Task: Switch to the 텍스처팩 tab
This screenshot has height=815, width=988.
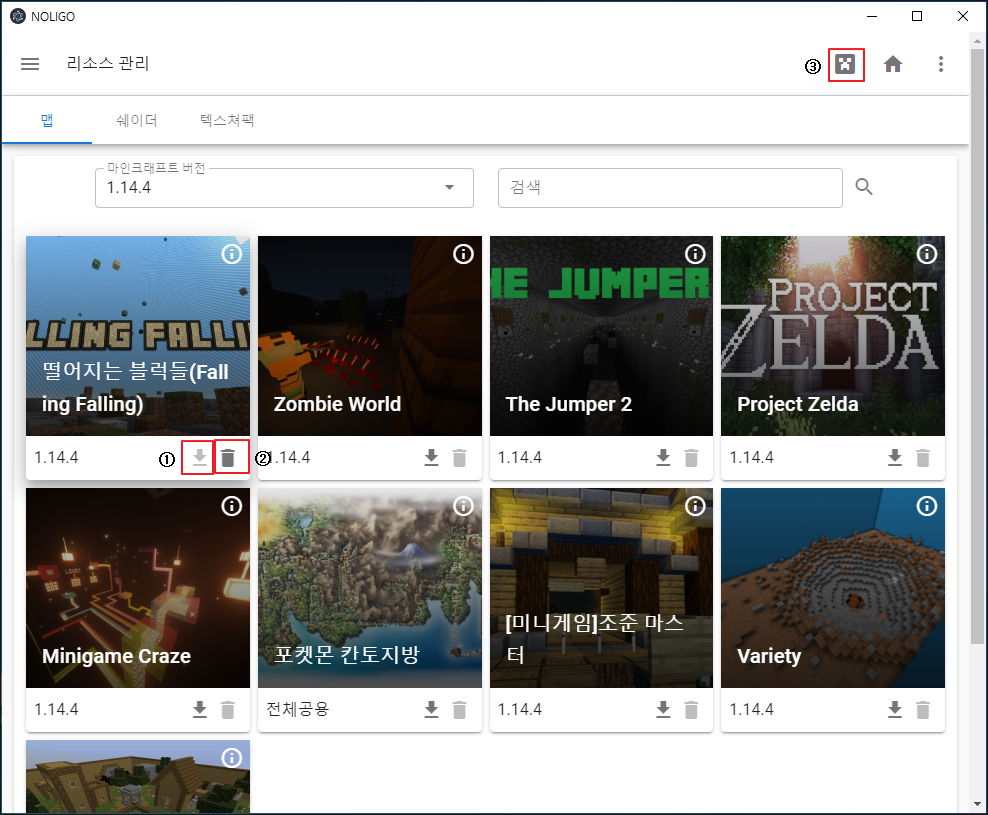Action: (x=227, y=120)
